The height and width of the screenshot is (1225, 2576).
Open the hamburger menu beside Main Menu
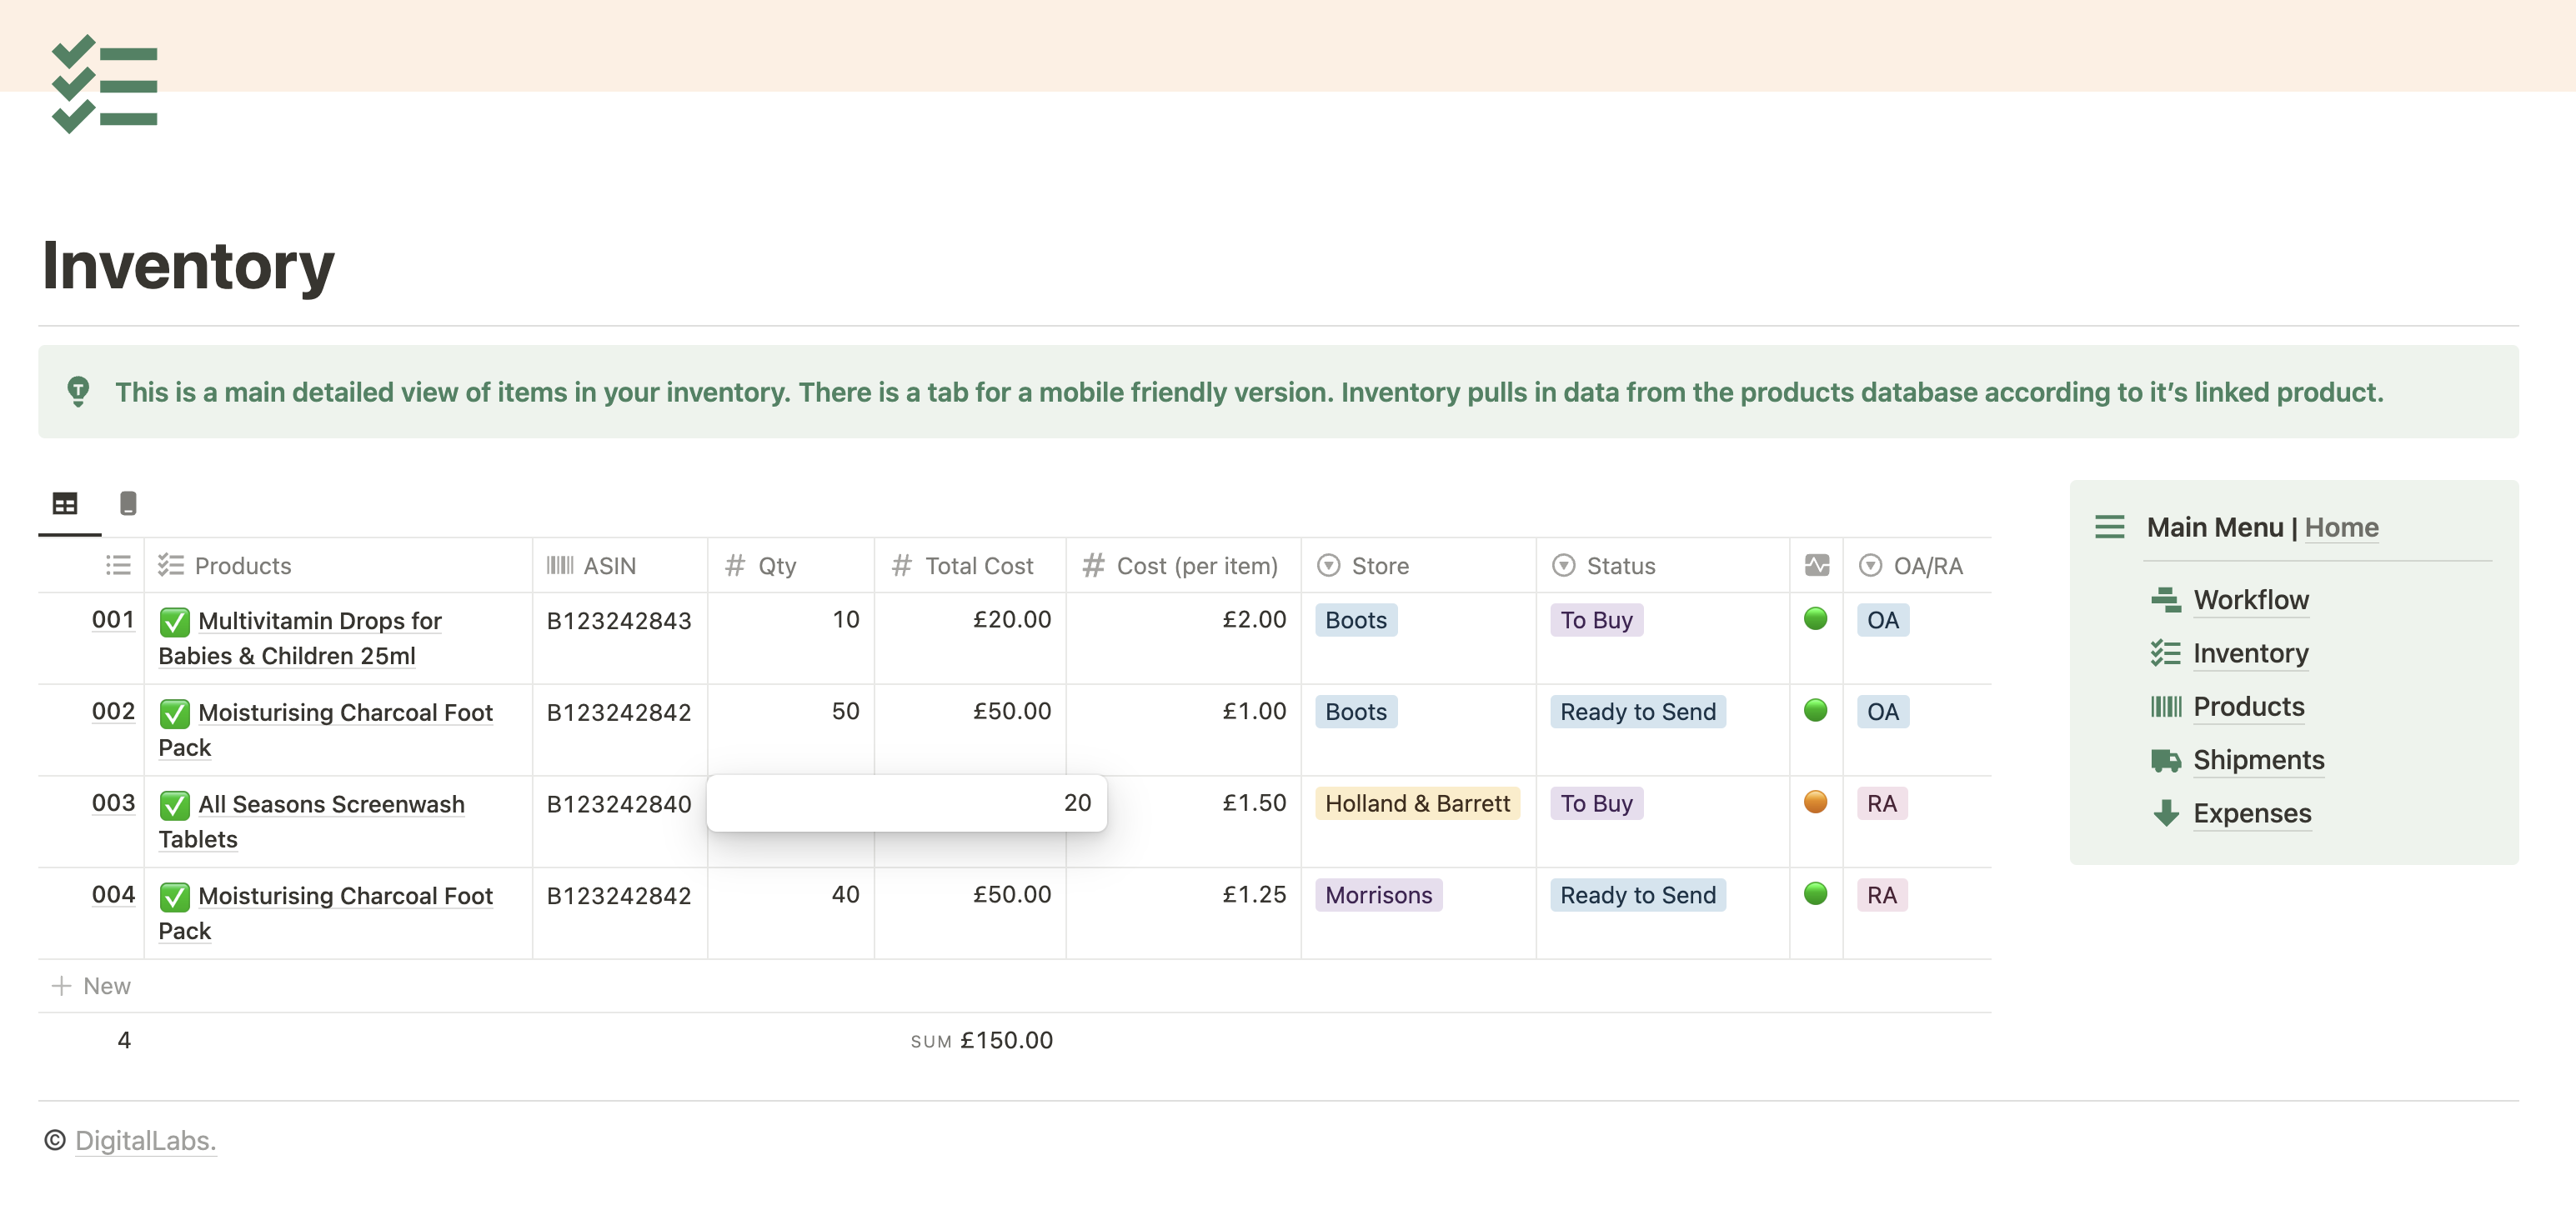[x=2110, y=527]
